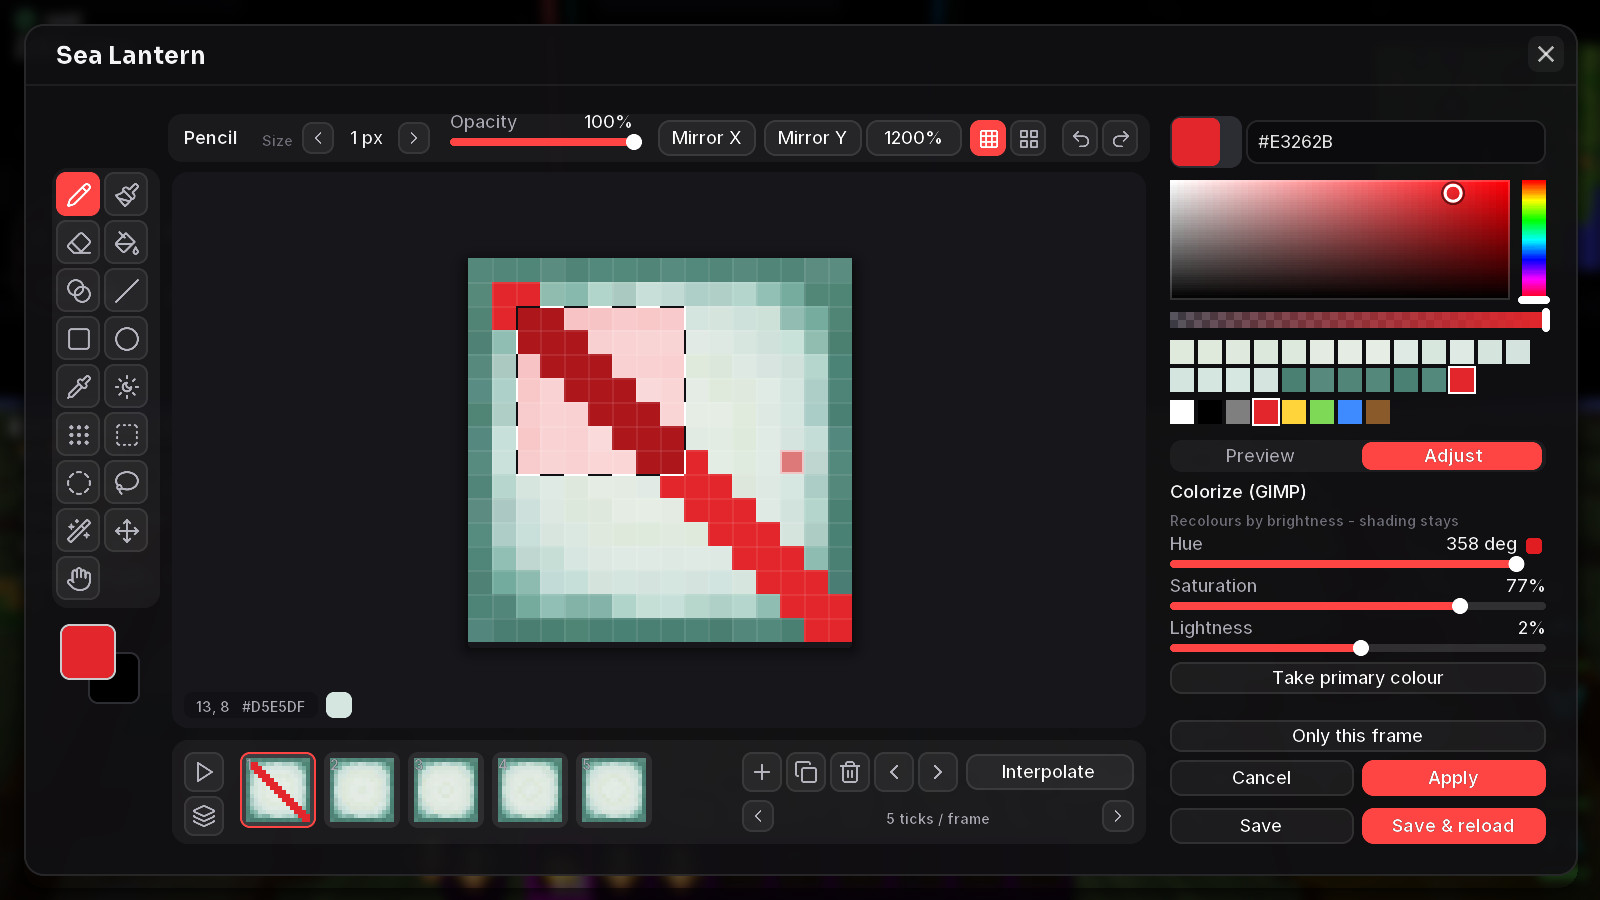Toggle Mirror X symmetry

coord(707,138)
